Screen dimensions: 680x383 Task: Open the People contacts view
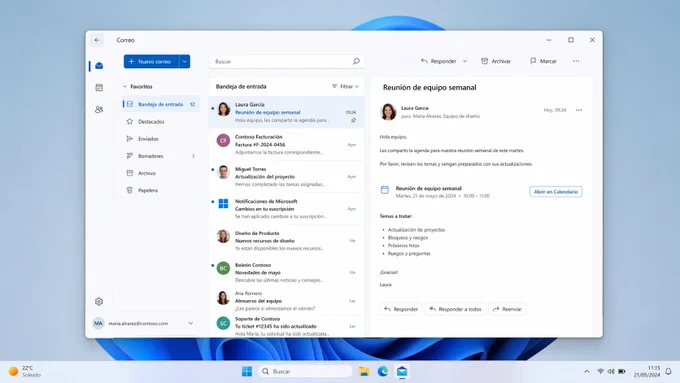99,109
